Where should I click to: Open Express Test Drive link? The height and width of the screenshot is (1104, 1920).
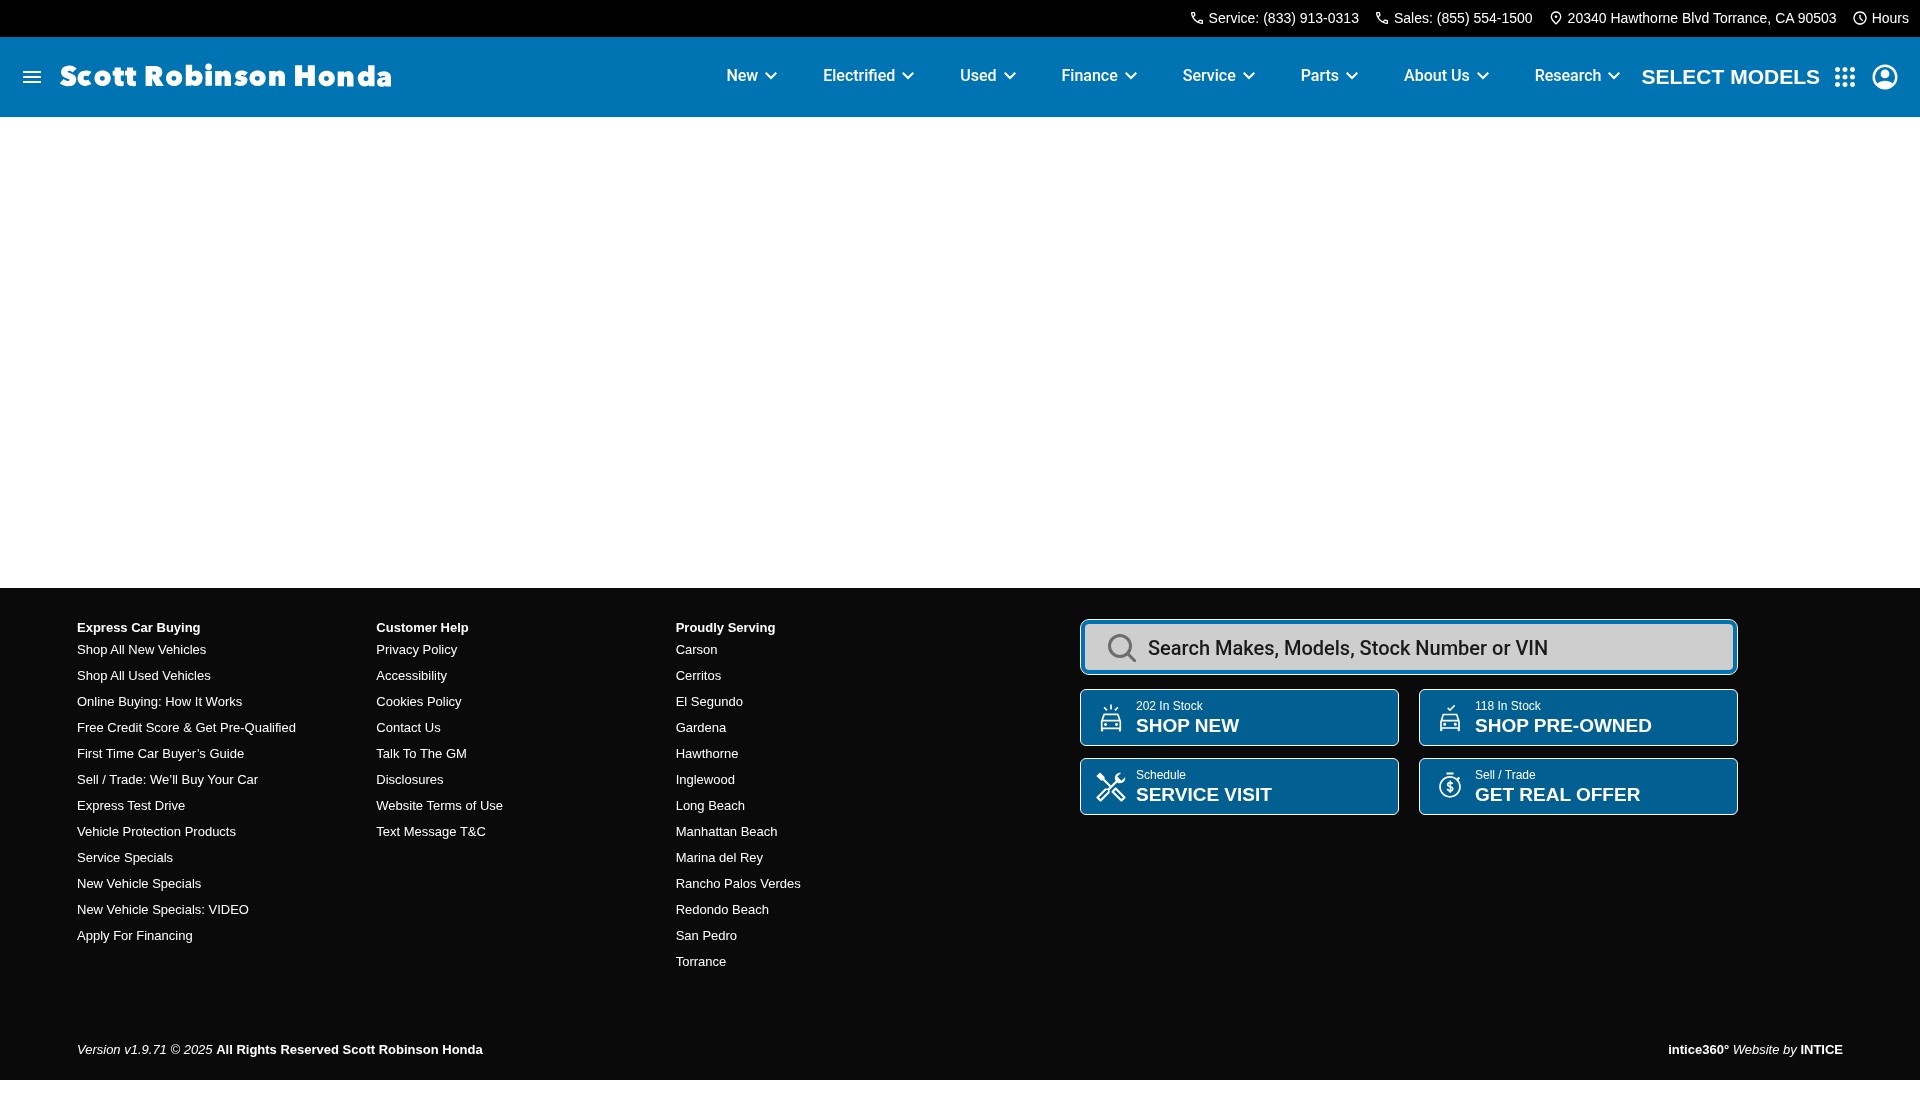click(131, 806)
